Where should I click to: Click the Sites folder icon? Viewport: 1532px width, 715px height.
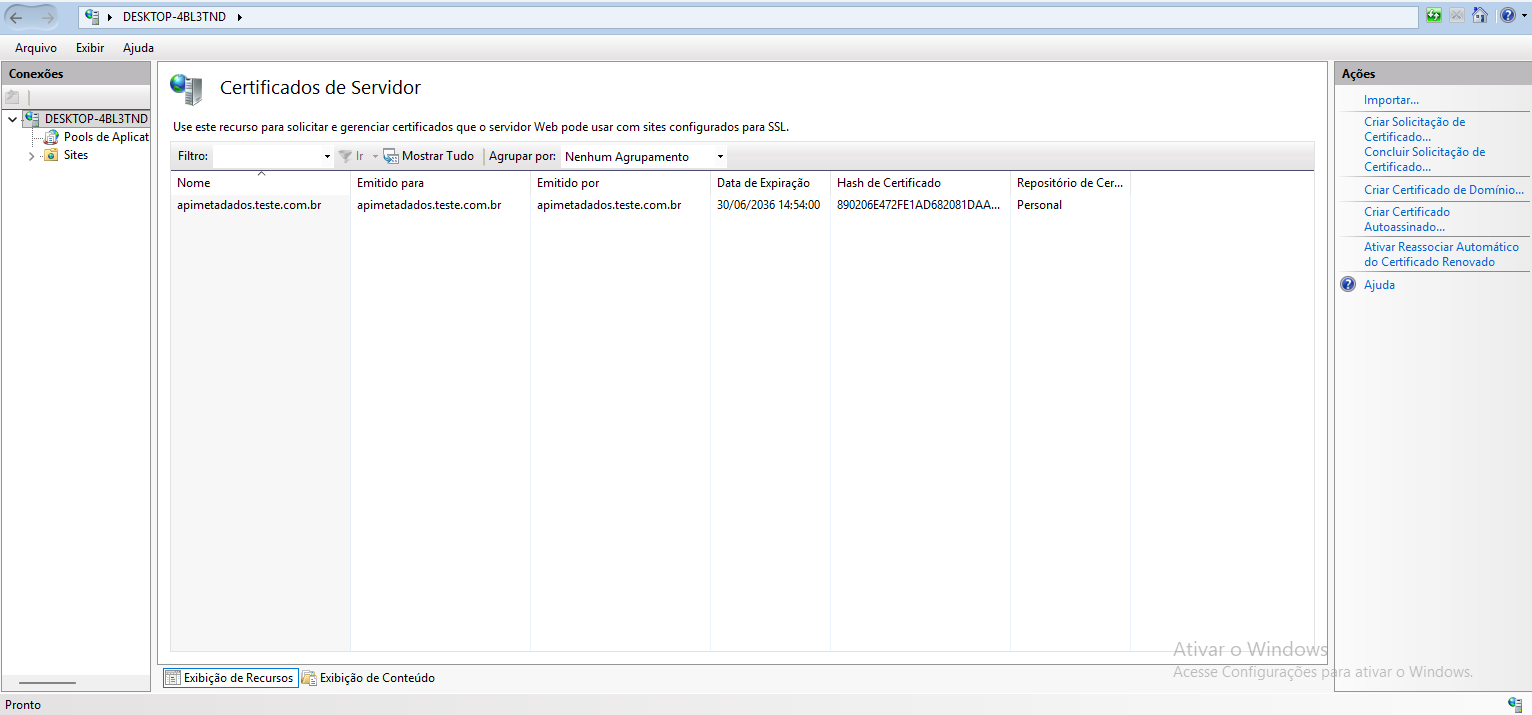(52, 155)
